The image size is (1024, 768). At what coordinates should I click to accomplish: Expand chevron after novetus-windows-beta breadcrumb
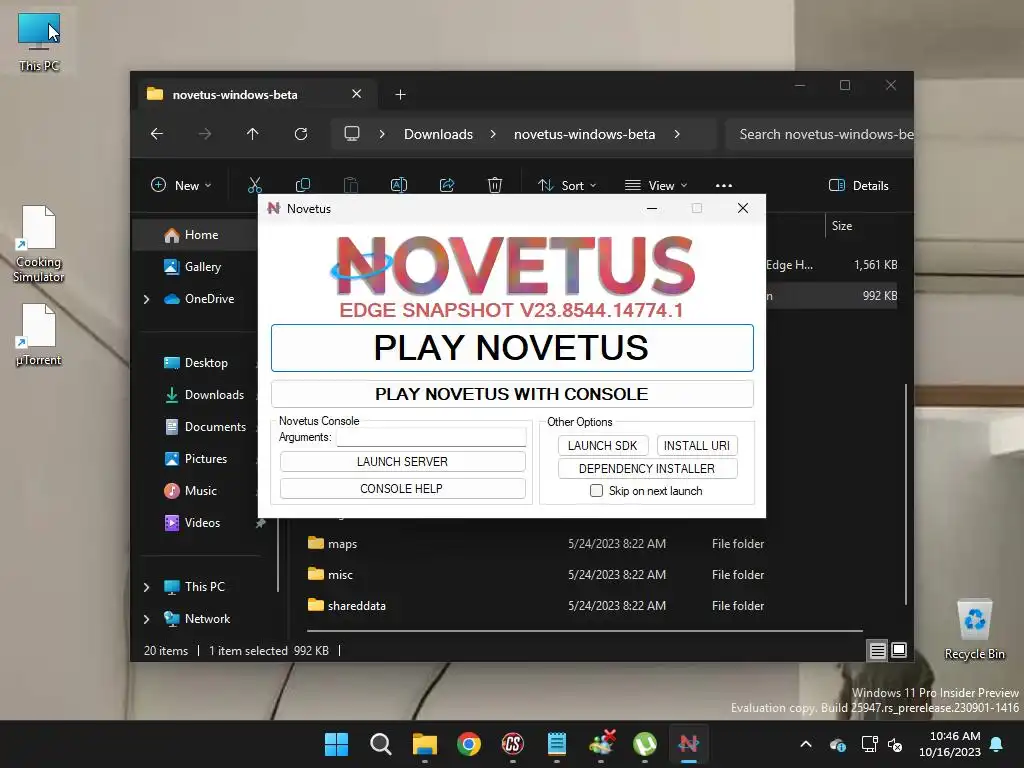(677, 134)
